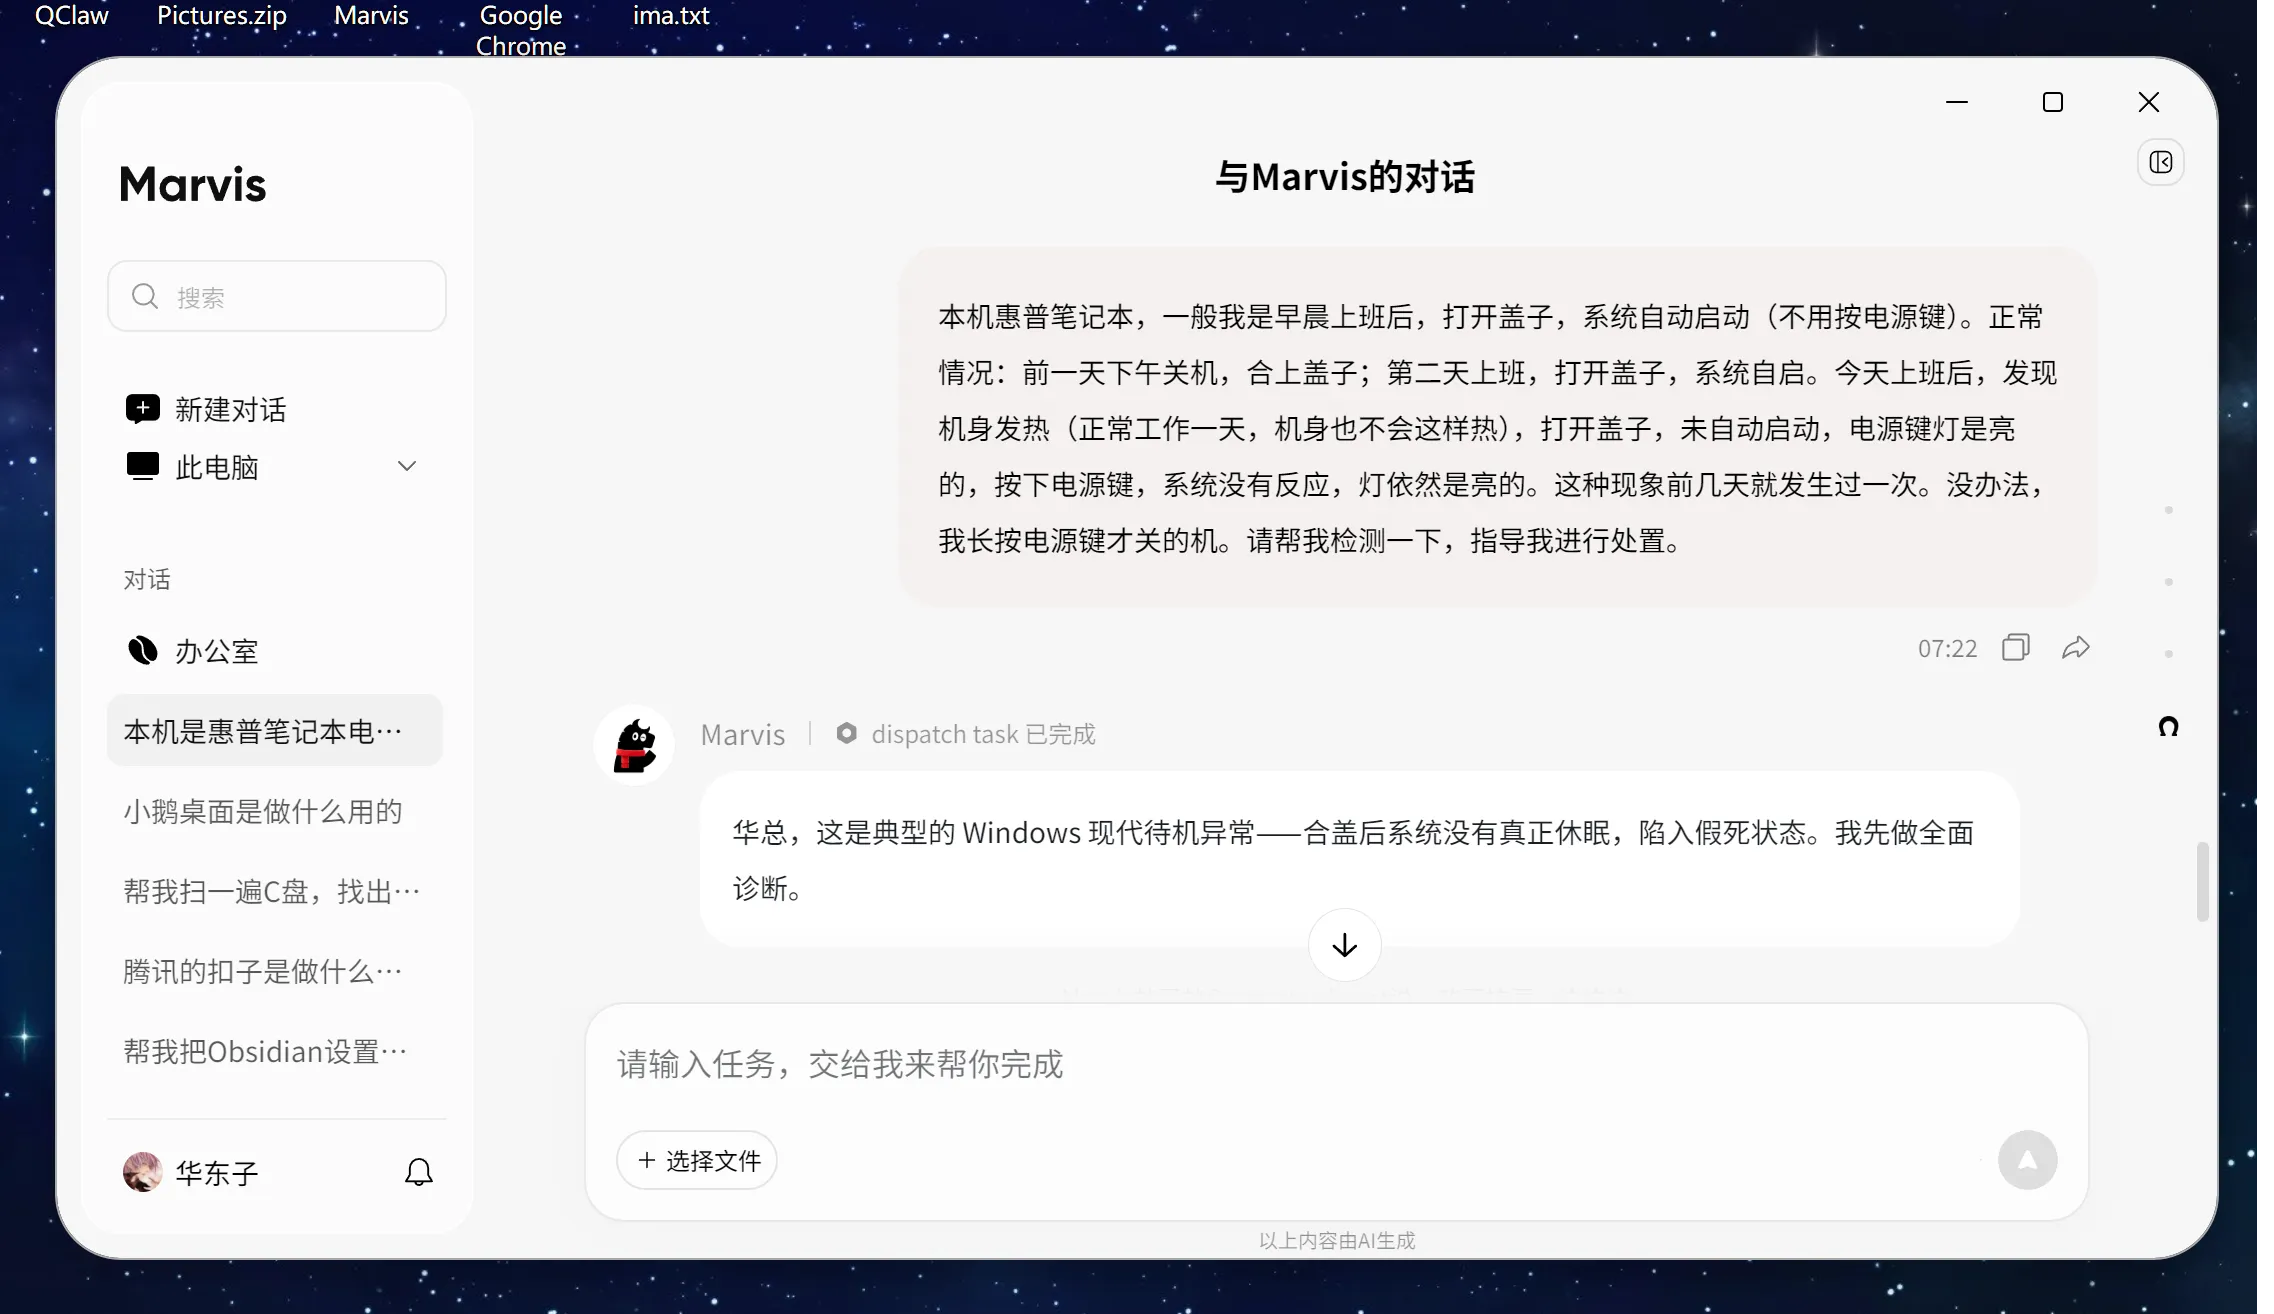Click the task input text area
This screenshot has width=2274, height=1314.
1336,1064
